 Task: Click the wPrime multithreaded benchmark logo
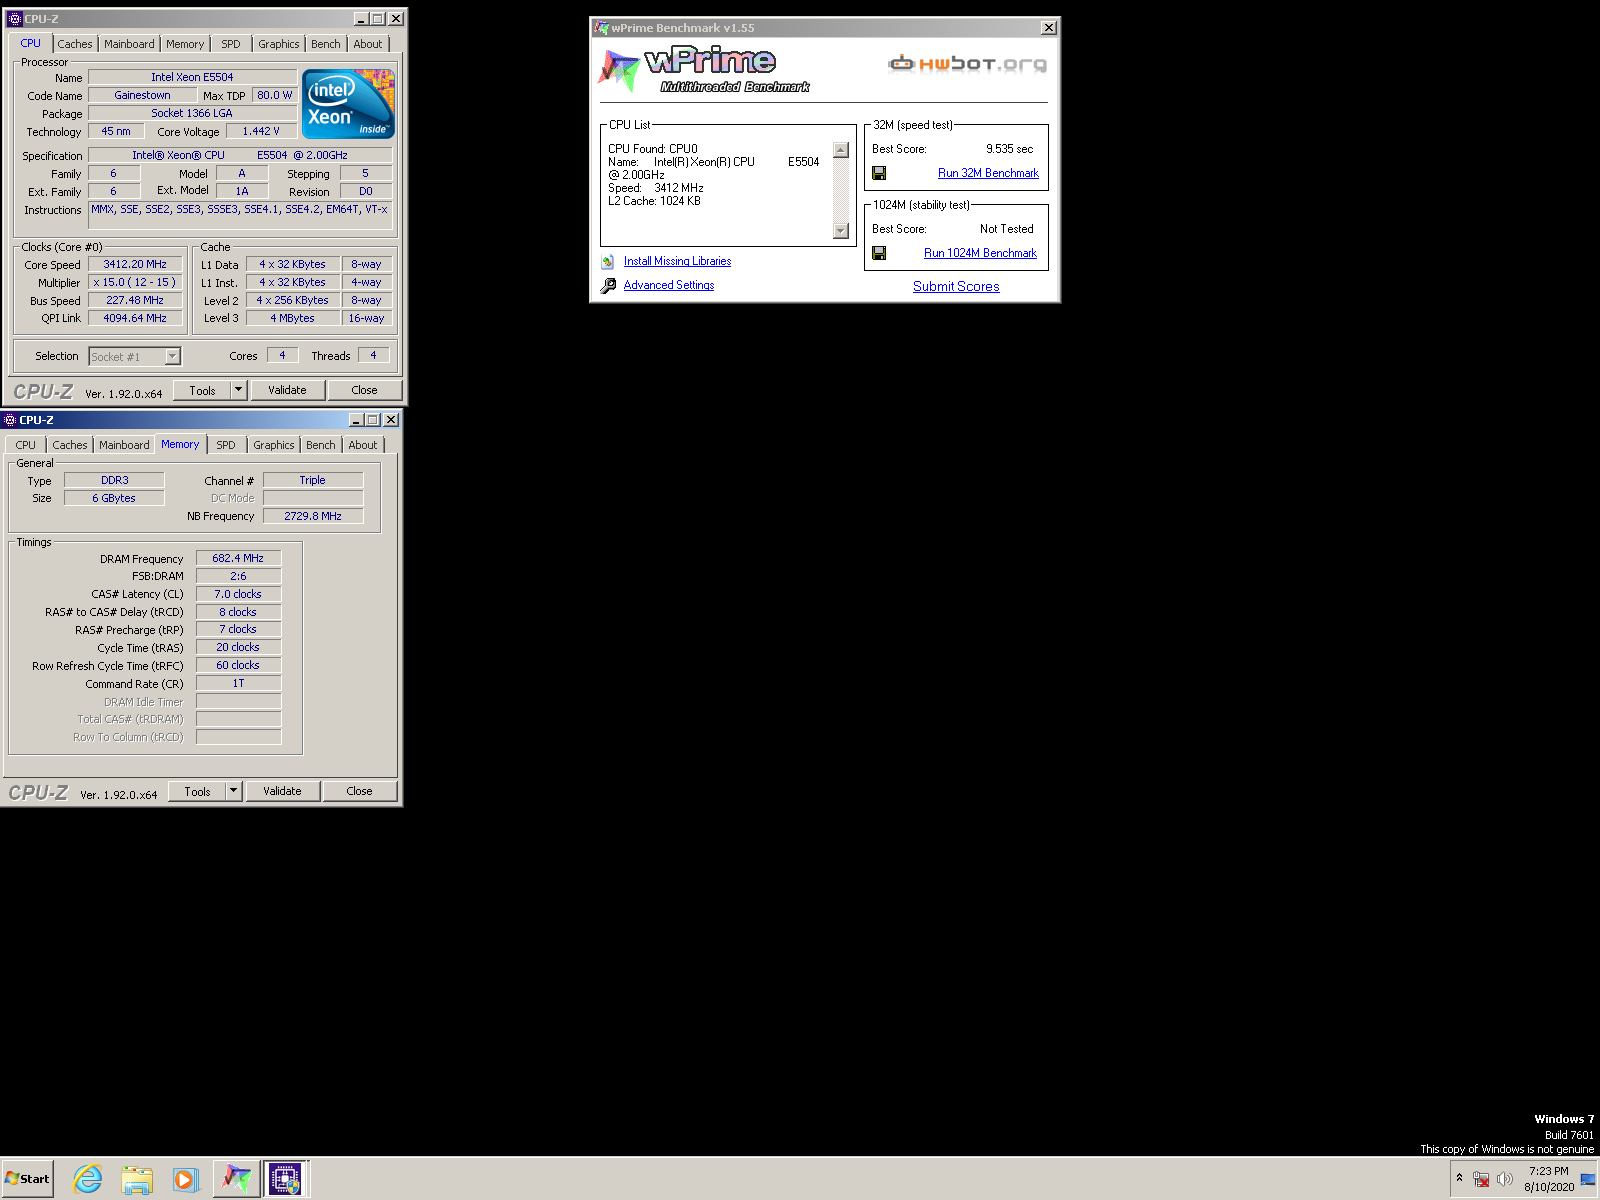point(705,70)
